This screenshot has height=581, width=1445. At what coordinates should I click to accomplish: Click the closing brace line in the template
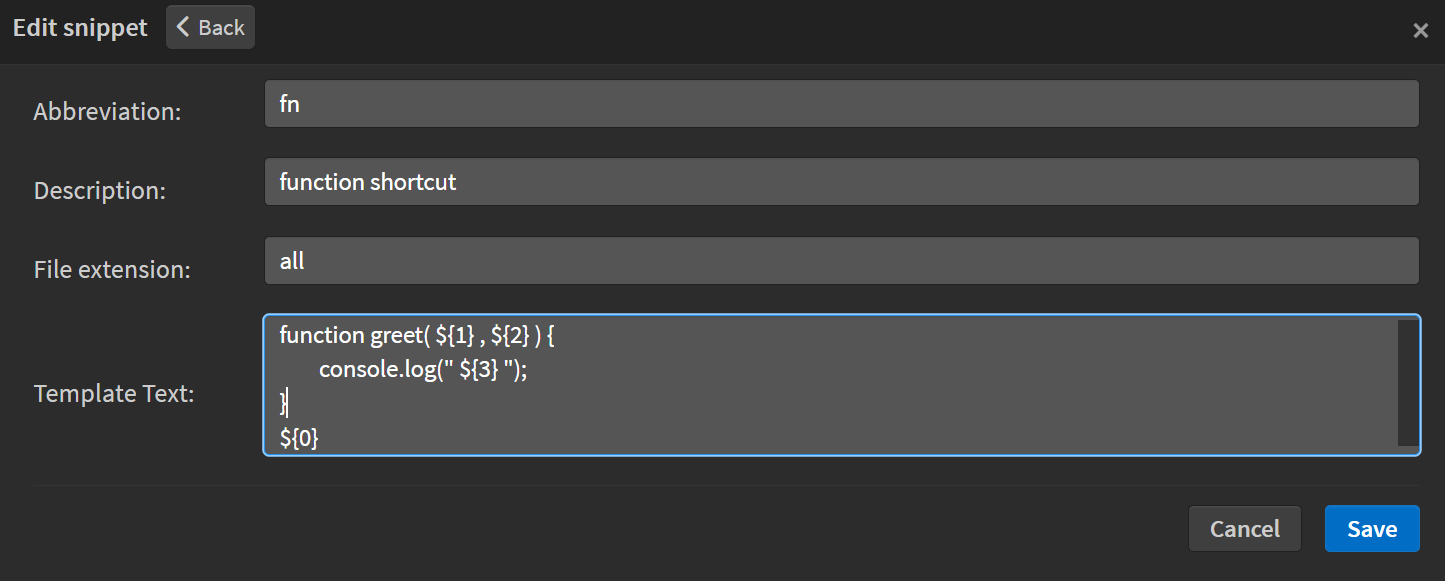coord(283,403)
